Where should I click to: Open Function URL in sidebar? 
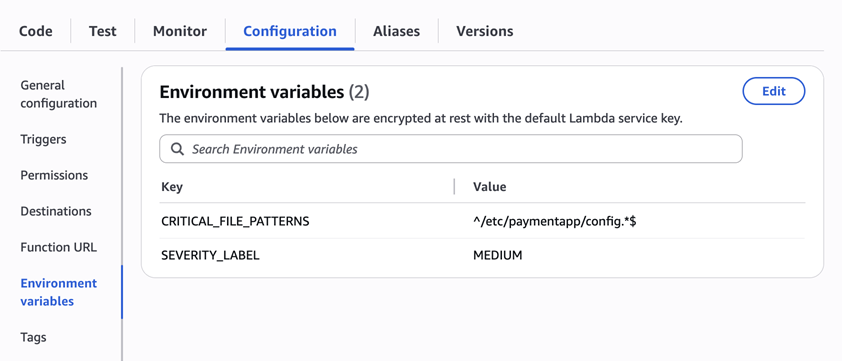pos(59,247)
